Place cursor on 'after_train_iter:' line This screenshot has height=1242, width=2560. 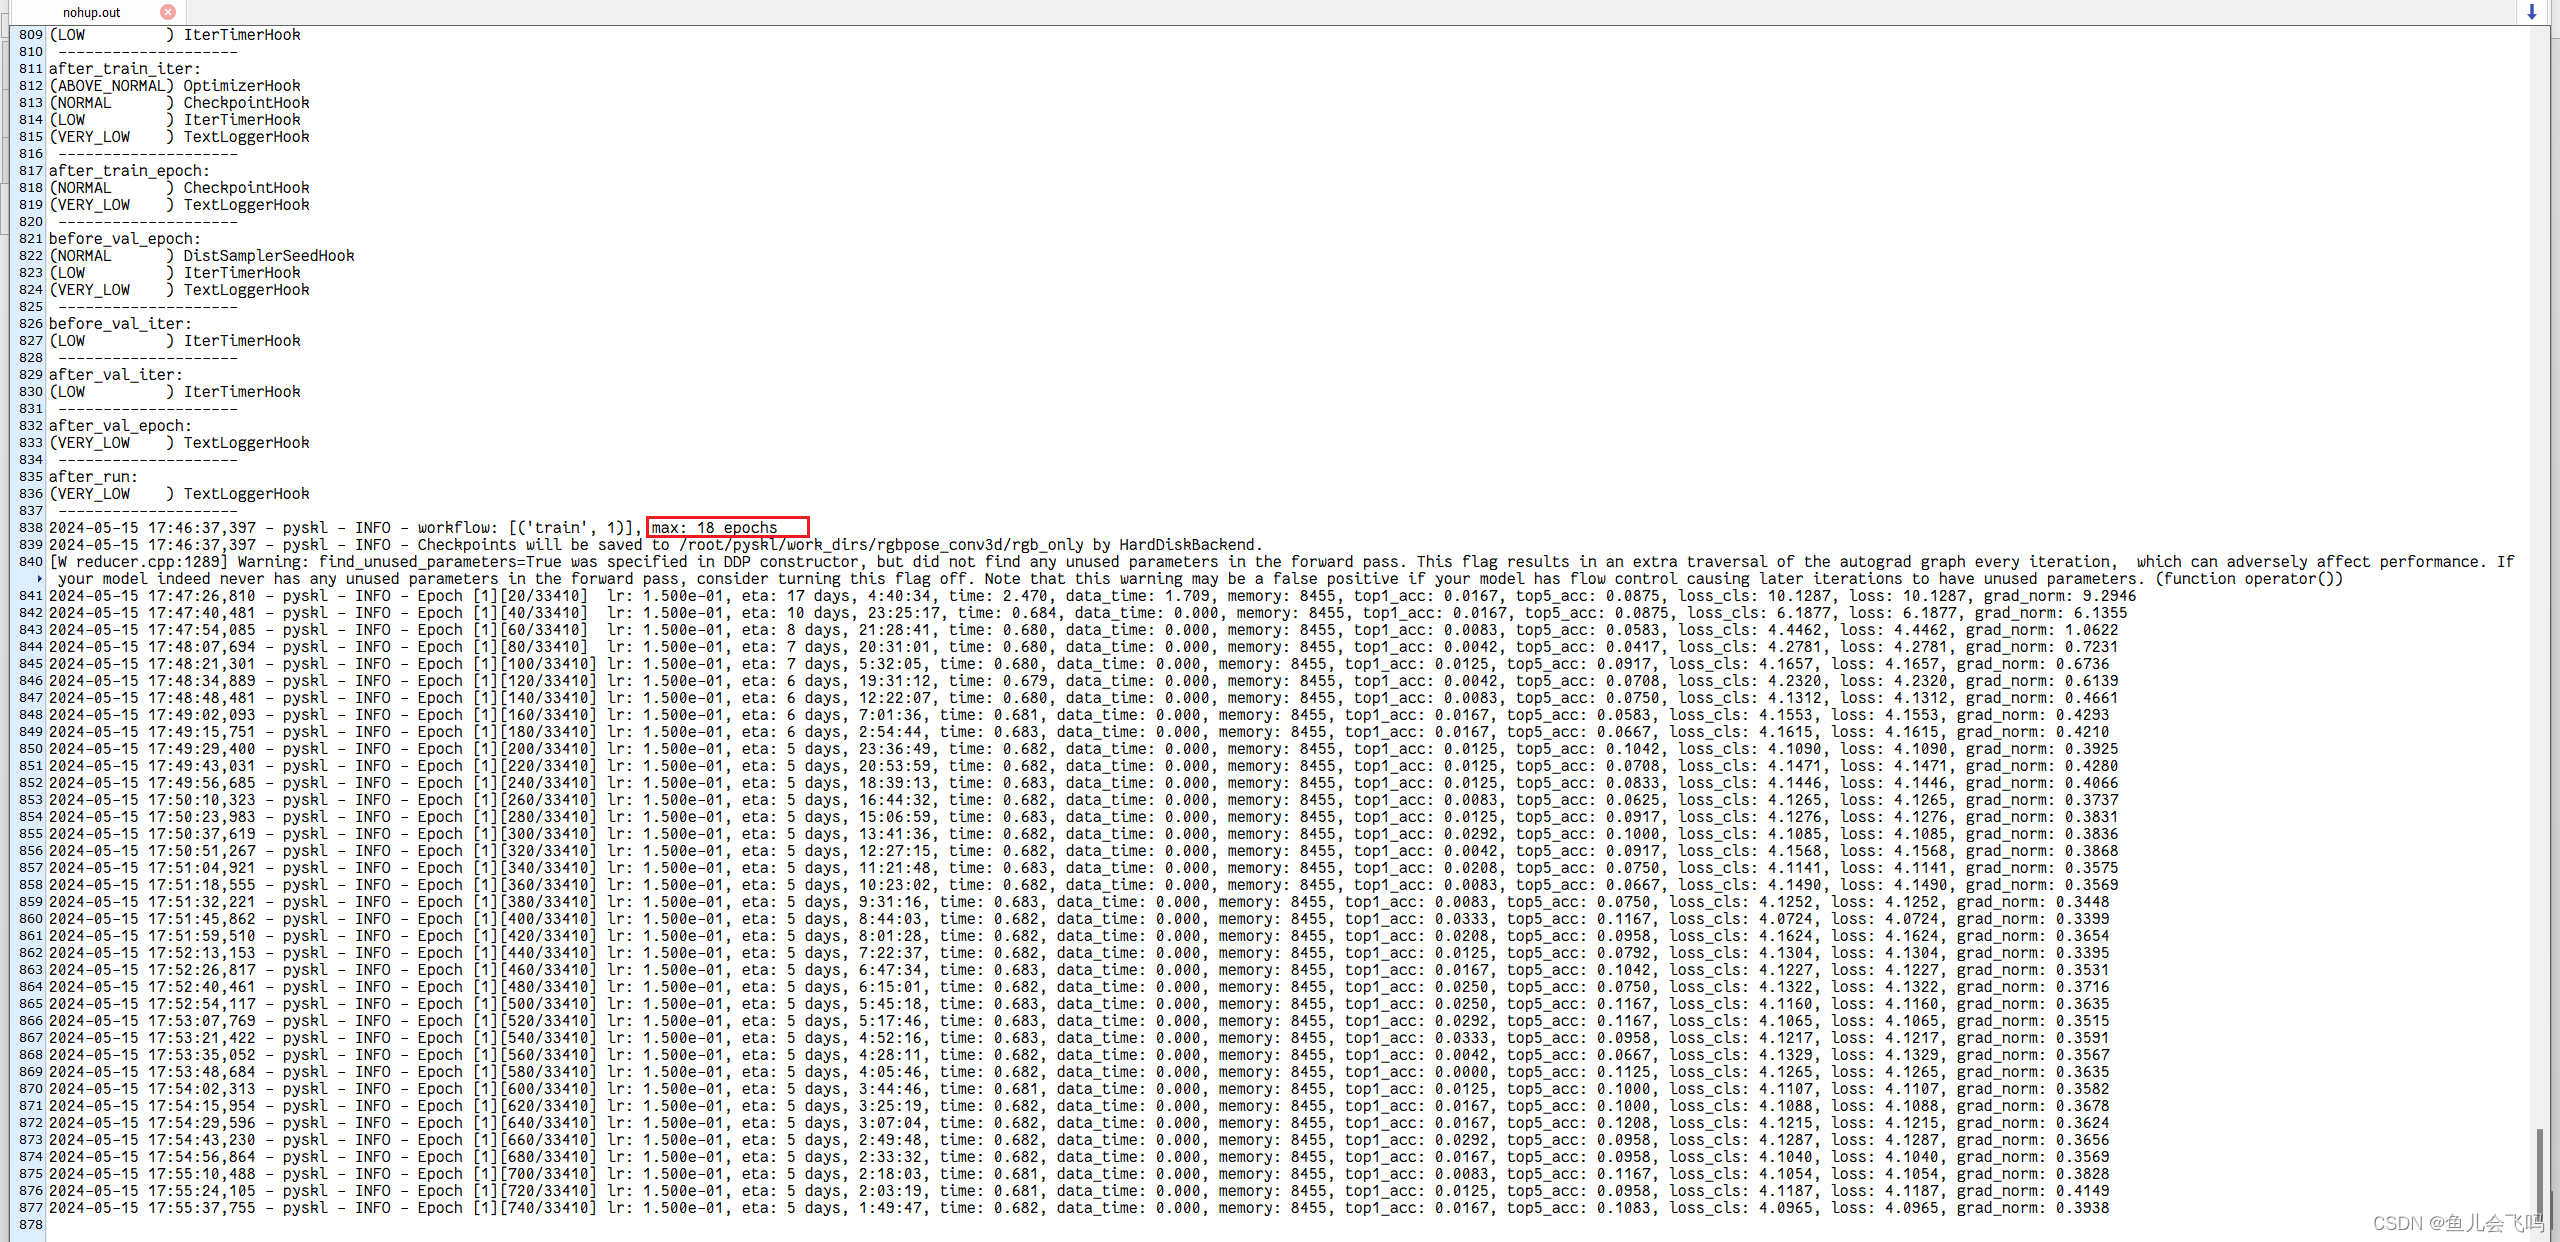[124, 68]
